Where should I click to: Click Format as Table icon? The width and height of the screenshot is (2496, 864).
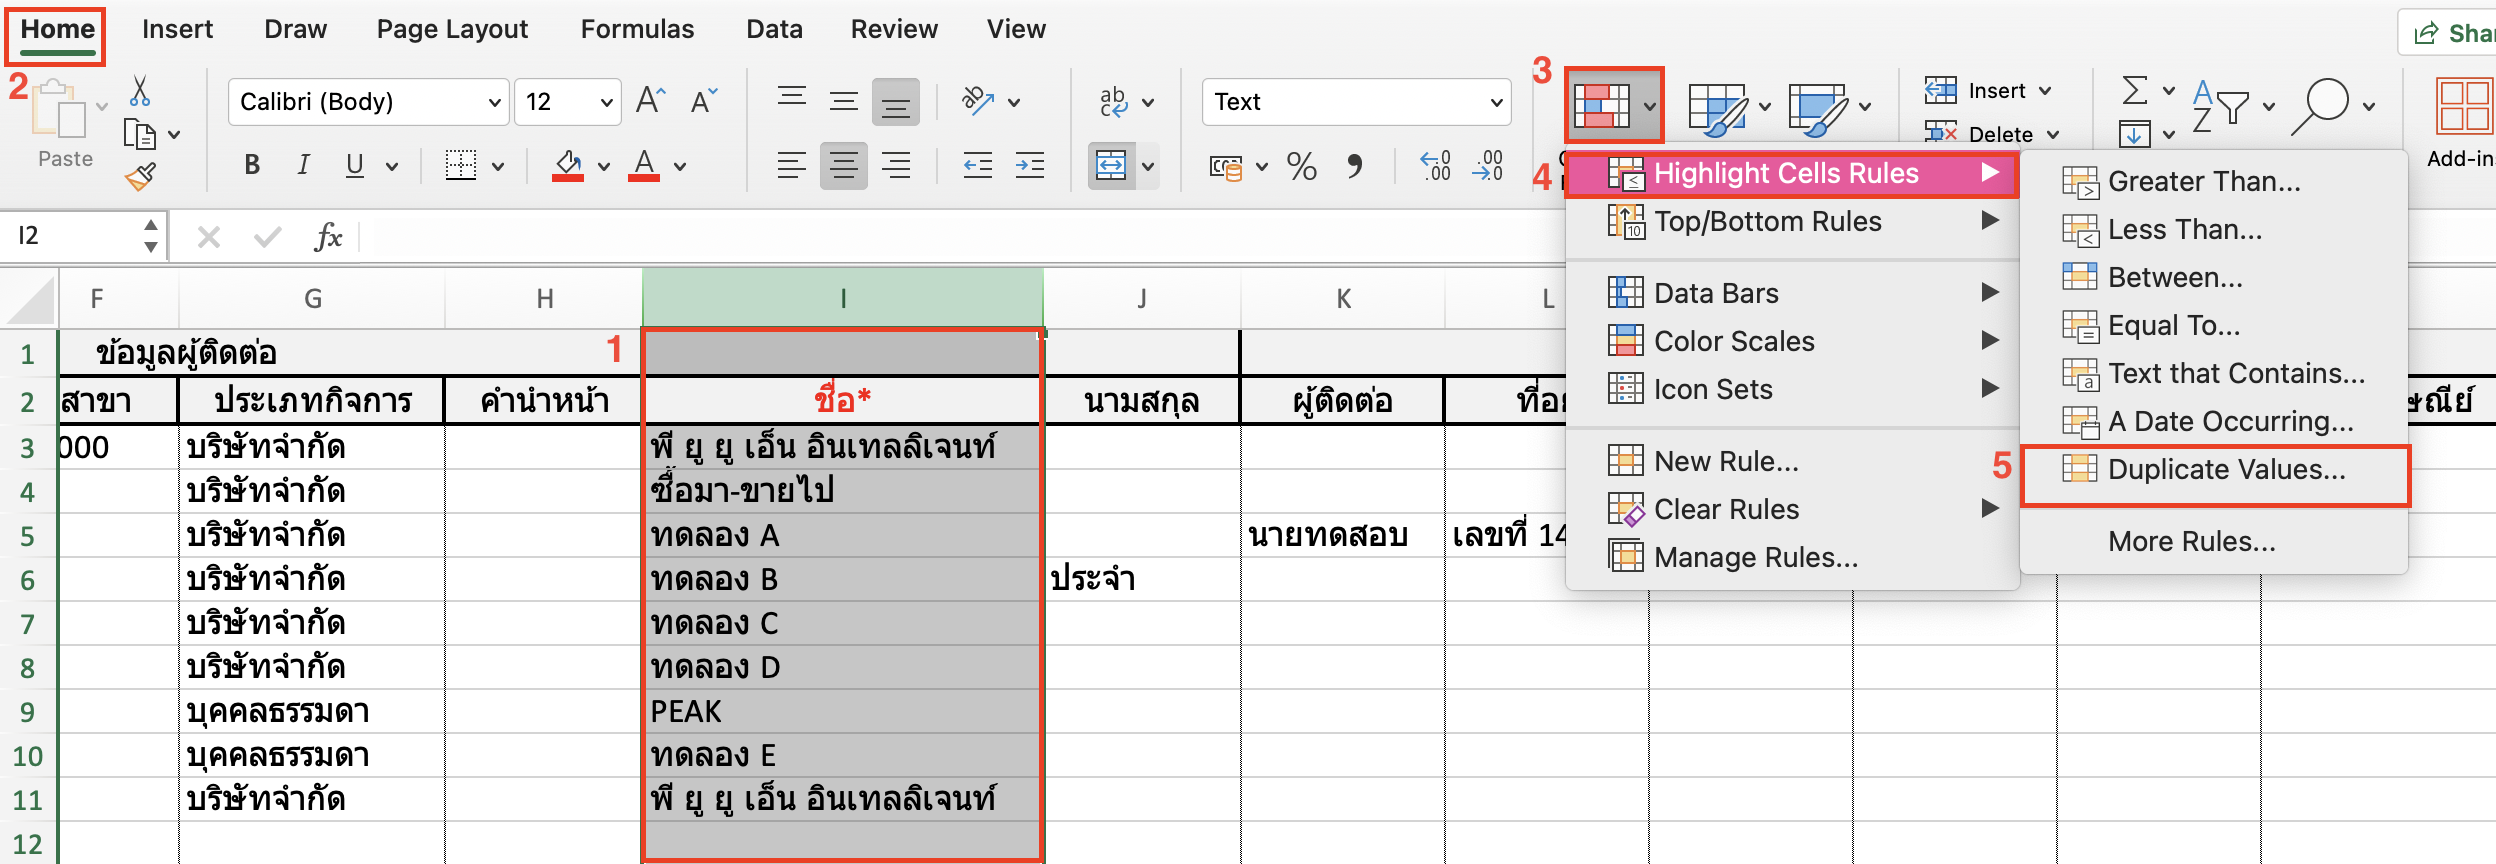pyautogui.click(x=1718, y=108)
